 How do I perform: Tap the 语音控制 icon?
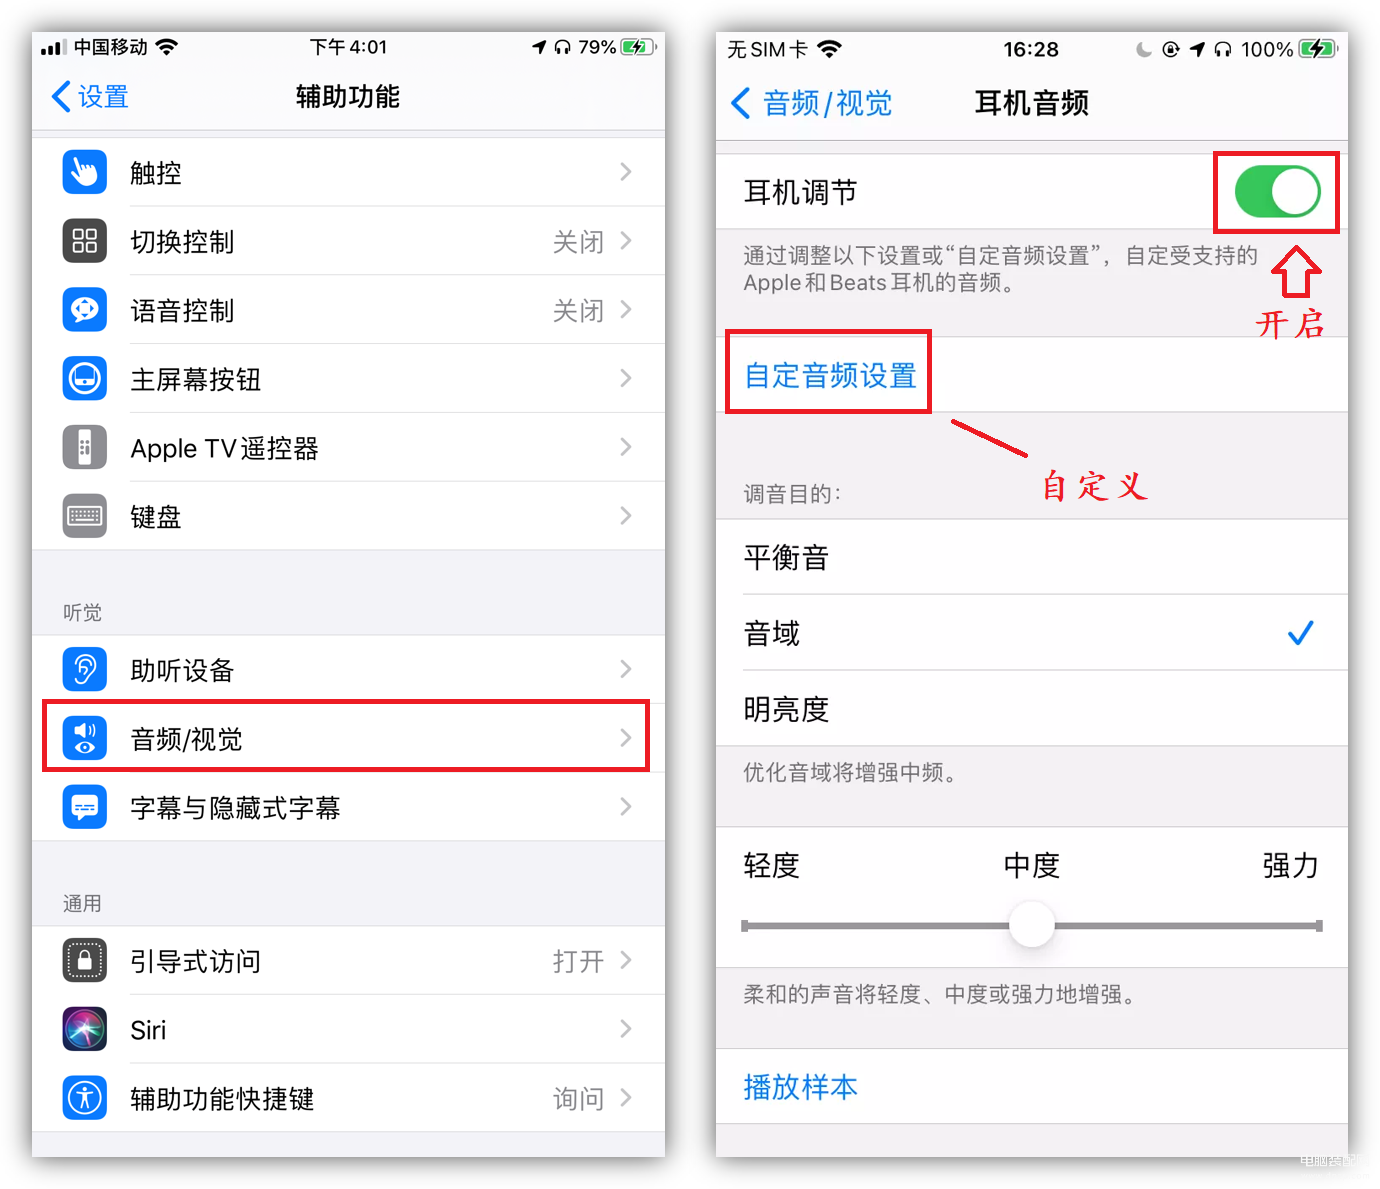[85, 310]
